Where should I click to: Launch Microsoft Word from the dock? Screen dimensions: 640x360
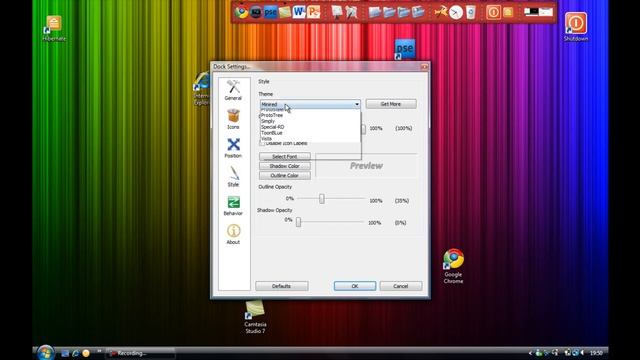click(299, 12)
